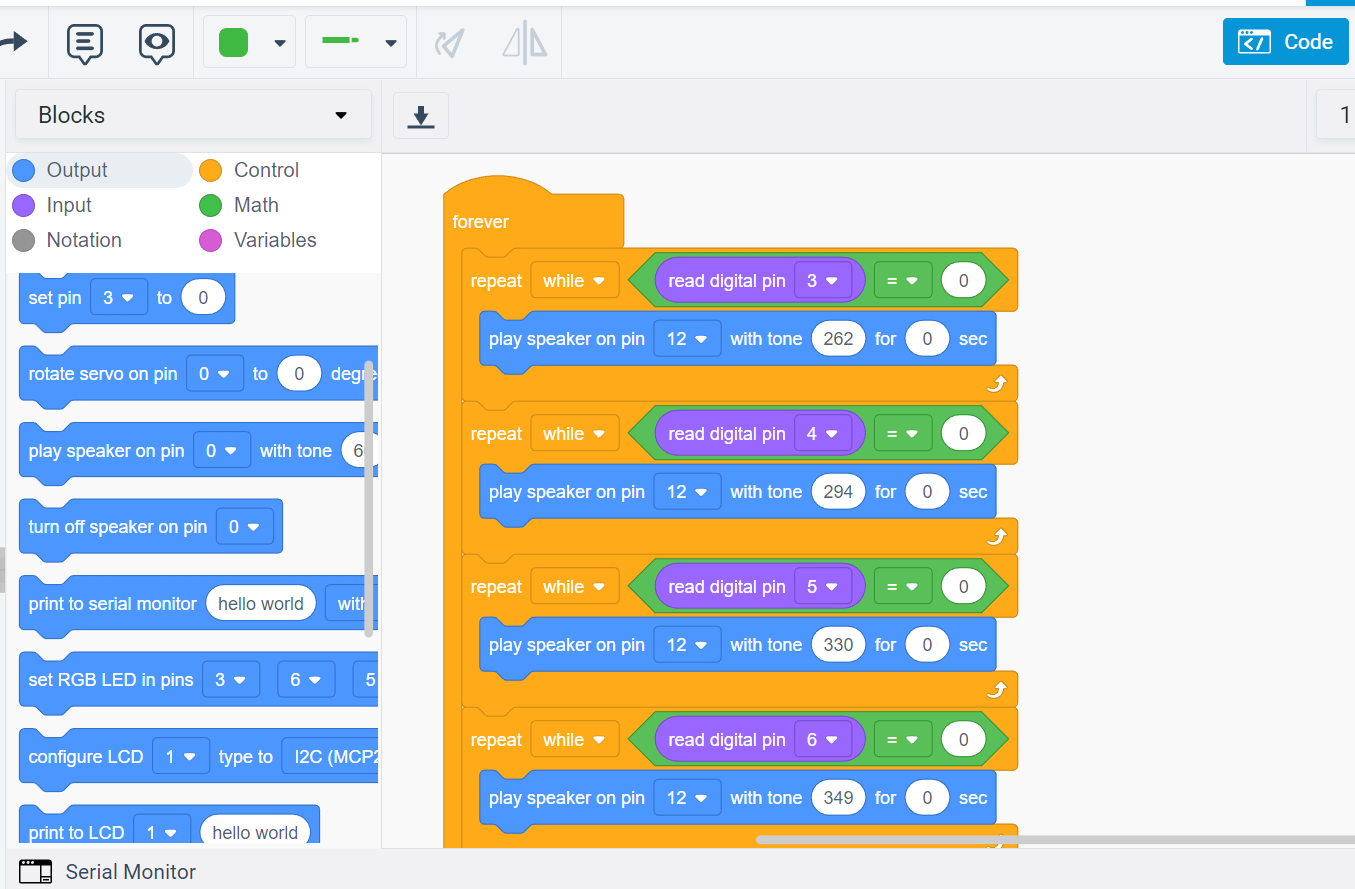
Task: Open 'read digital pin' dropdown showing 3
Action: [823, 281]
